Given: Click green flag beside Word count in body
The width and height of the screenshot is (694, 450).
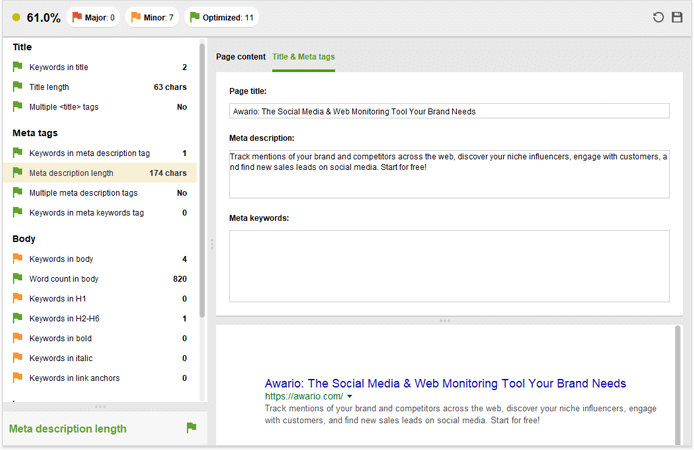Looking at the screenshot, I should [x=18, y=278].
